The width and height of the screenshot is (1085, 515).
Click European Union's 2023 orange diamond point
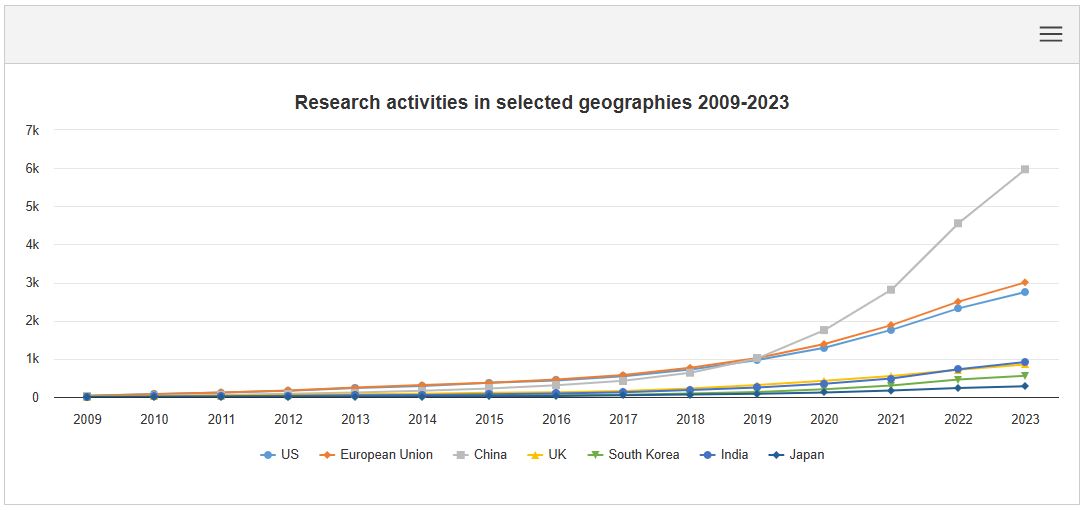tap(1025, 282)
